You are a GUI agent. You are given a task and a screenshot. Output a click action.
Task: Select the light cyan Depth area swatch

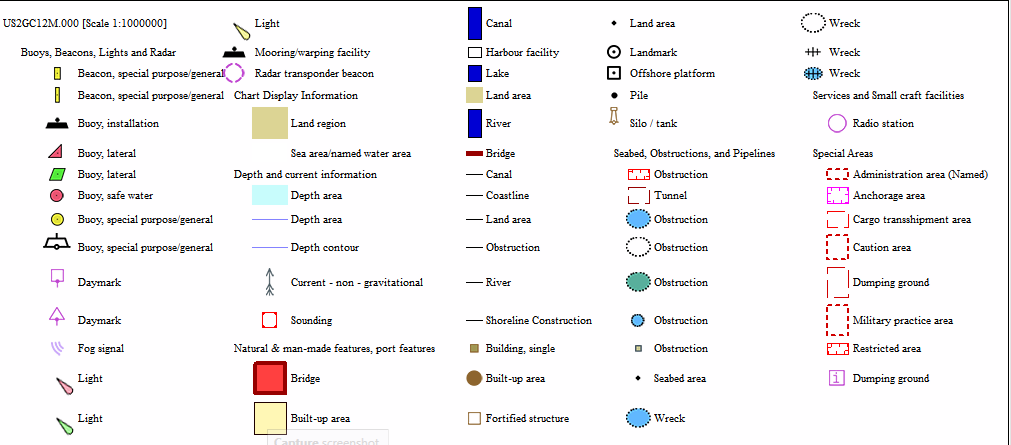[x=269, y=195]
